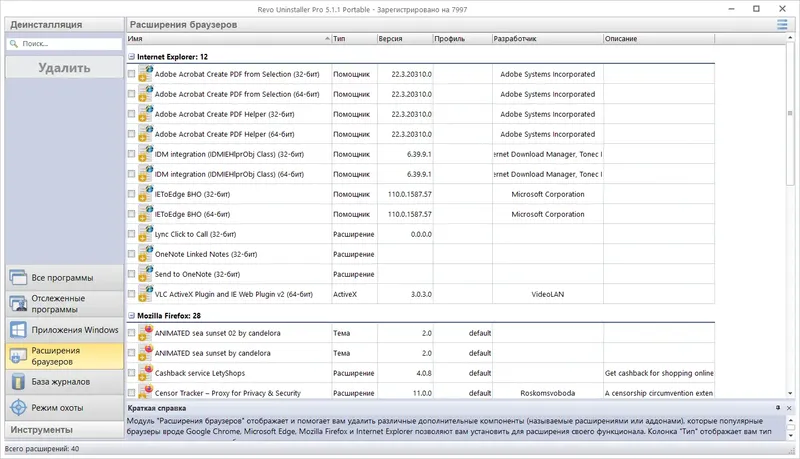
Task: Click the Удалить button
Action: (64, 68)
